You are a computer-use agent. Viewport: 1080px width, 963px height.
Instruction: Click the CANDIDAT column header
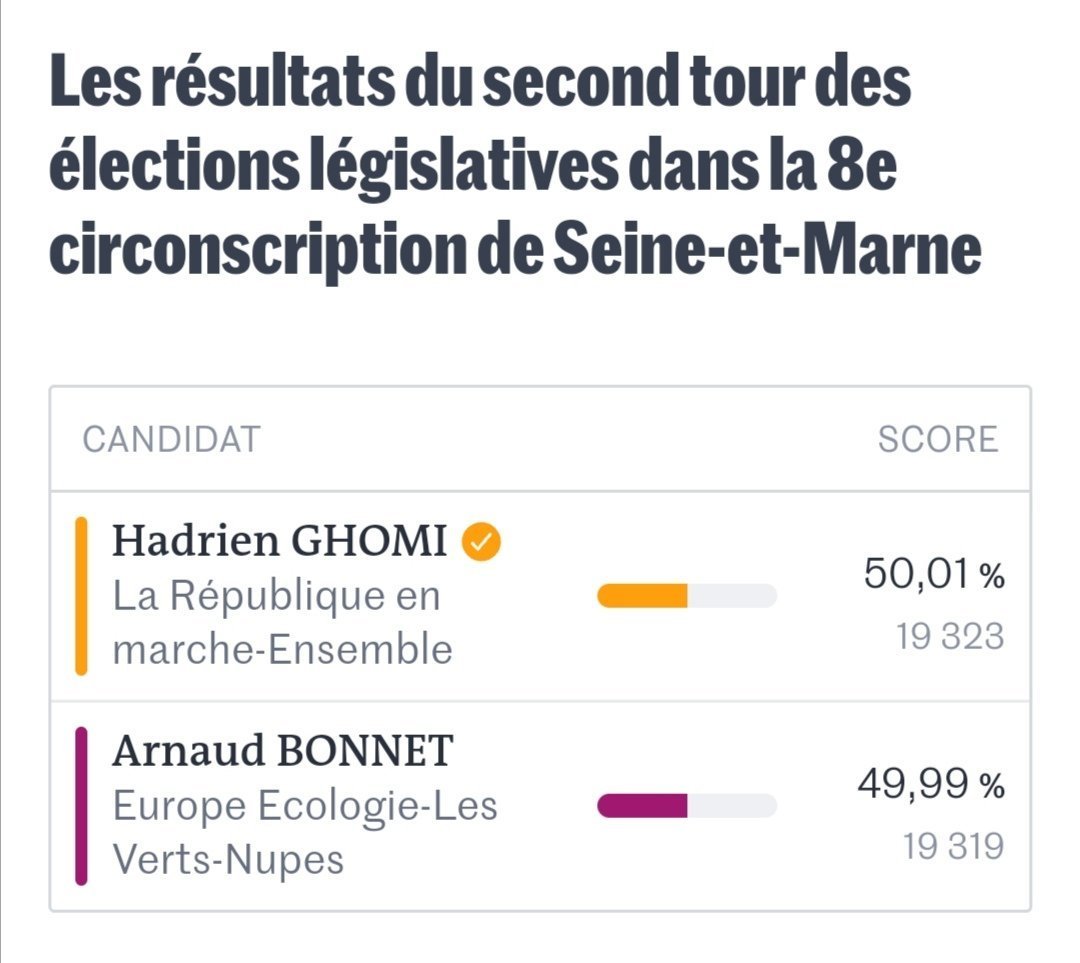tap(171, 439)
